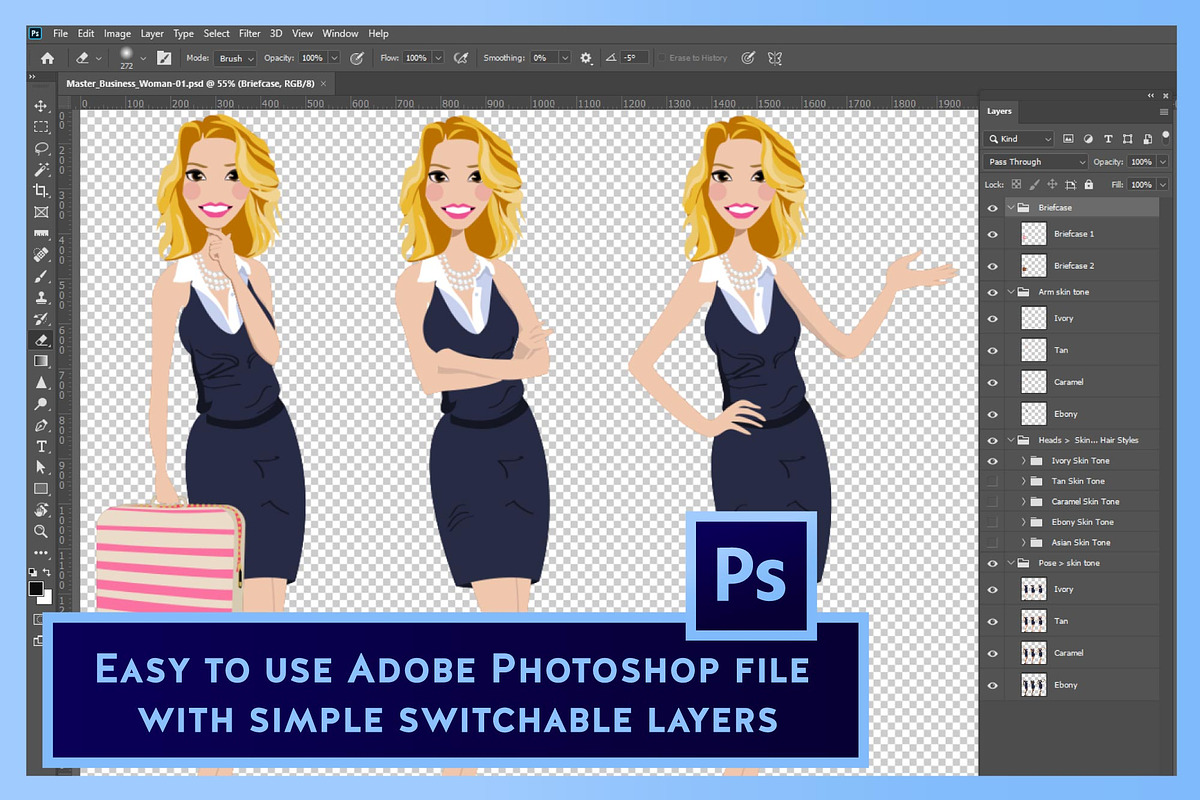Open the Smoothing dropdown arrow

tap(565, 59)
